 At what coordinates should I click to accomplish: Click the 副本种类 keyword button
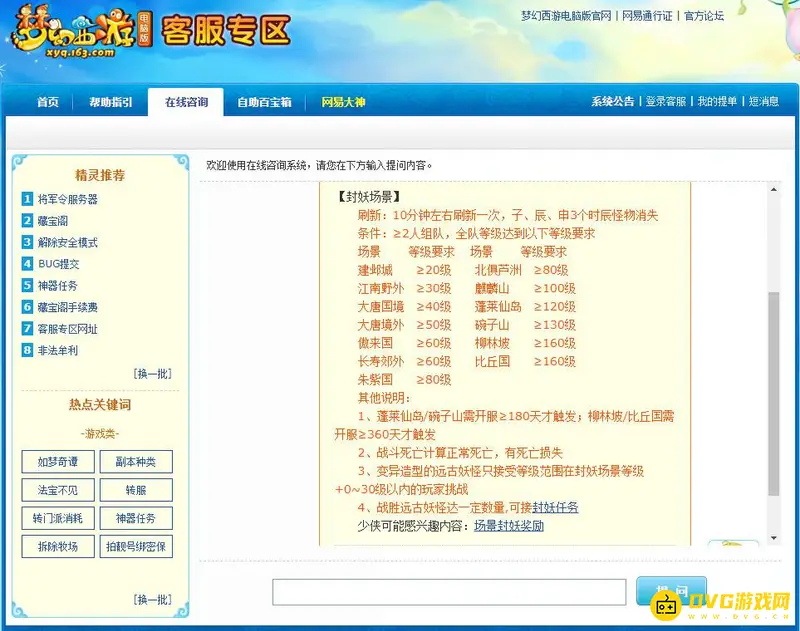click(136, 462)
